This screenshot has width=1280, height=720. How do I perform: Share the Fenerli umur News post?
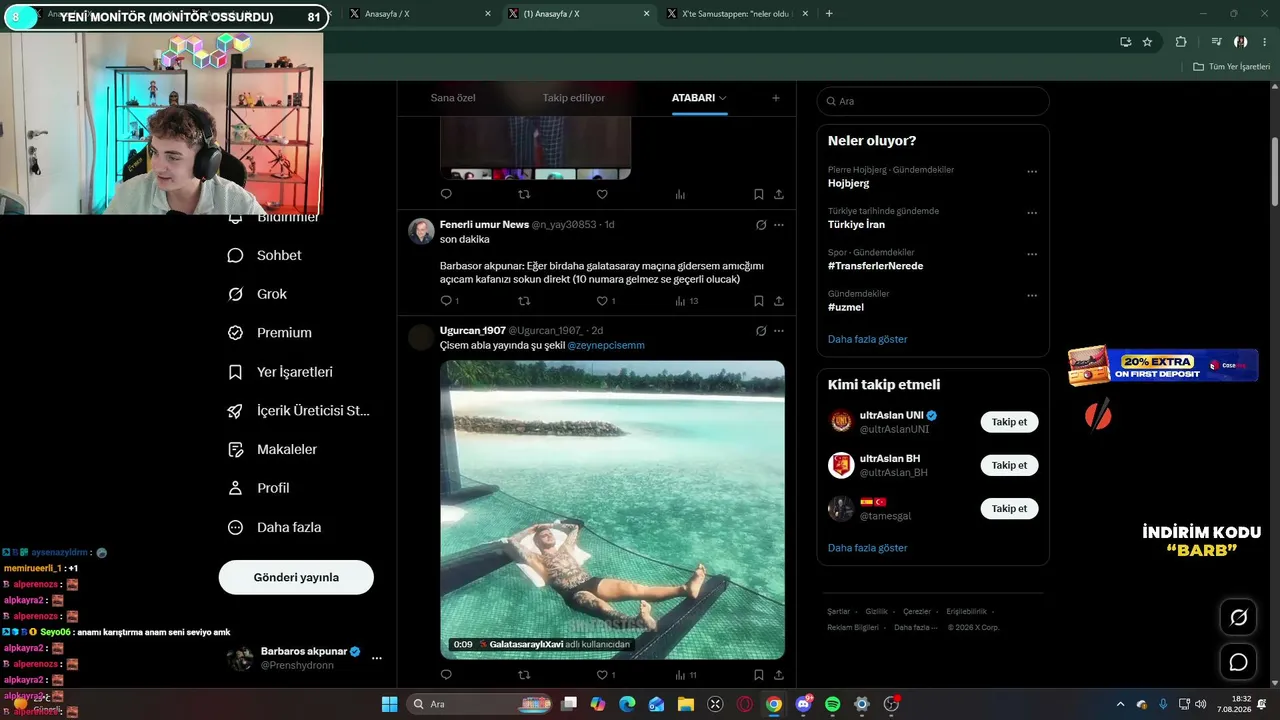tap(779, 301)
